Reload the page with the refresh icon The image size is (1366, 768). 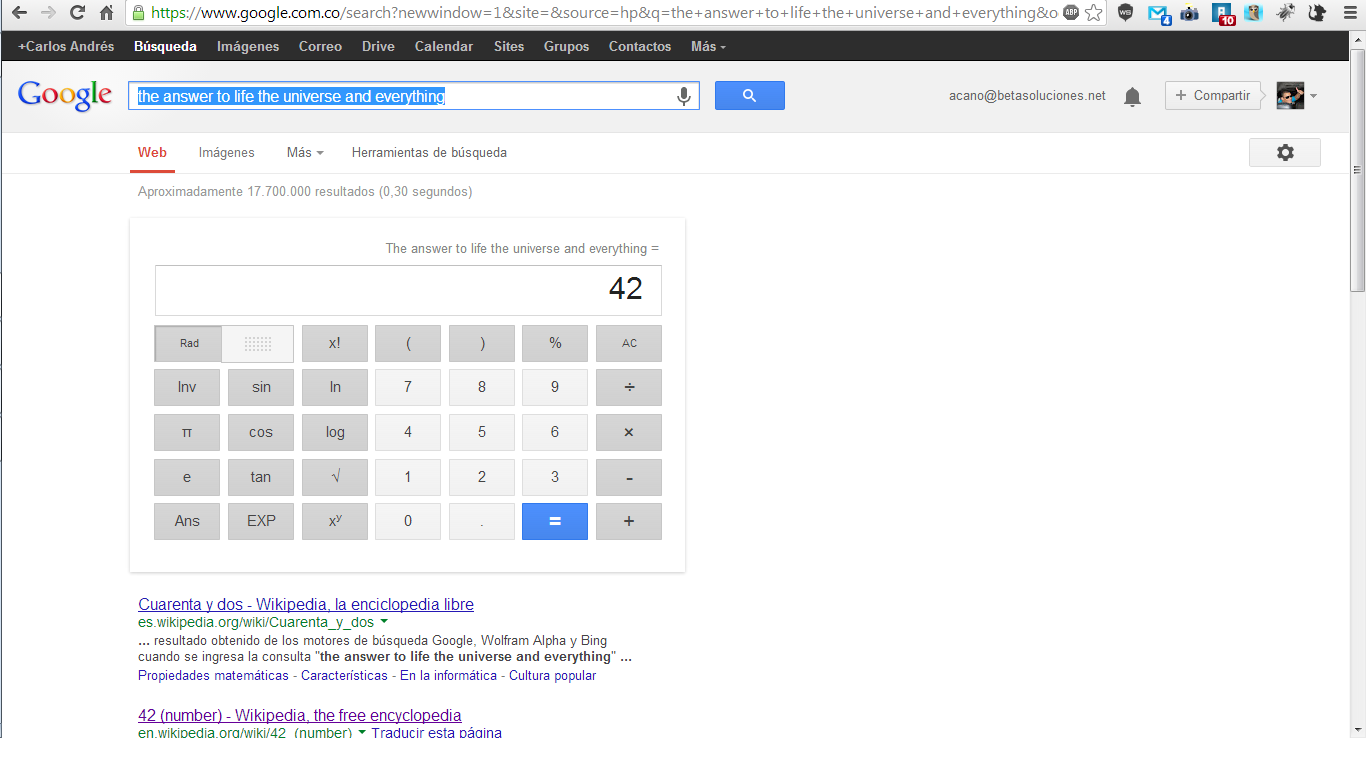pyautogui.click(x=77, y=13)
